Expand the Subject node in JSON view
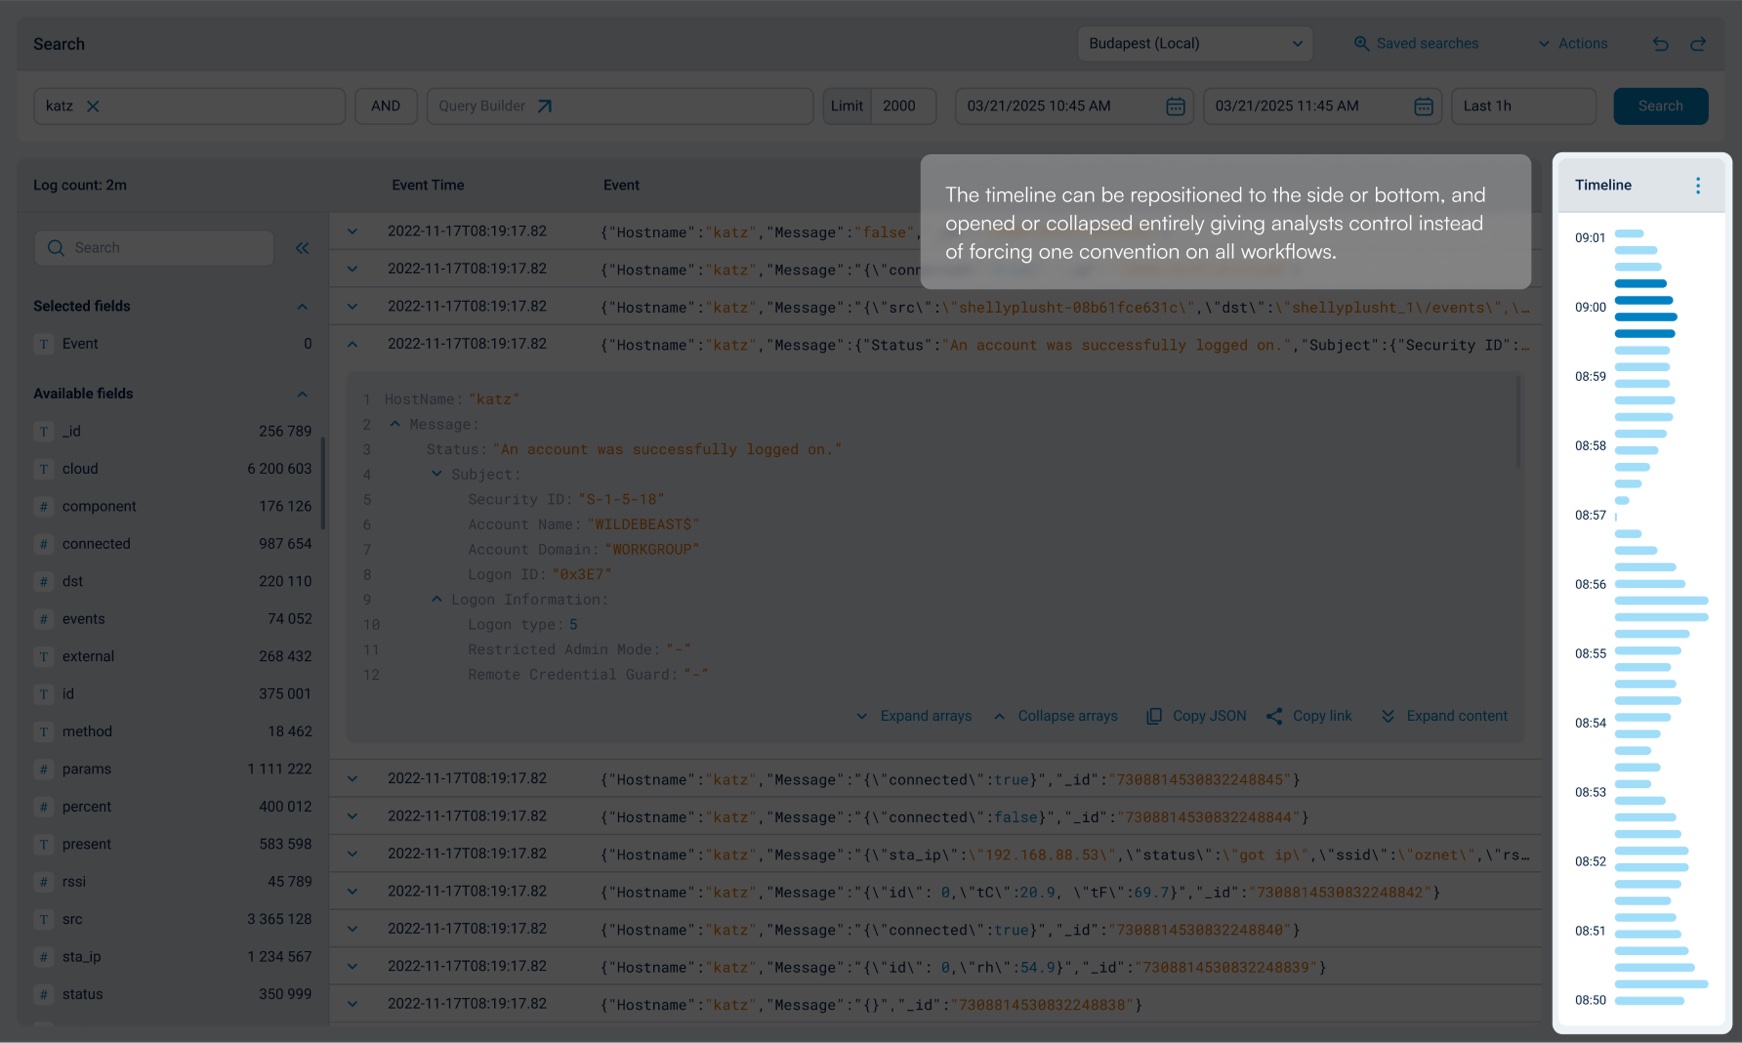Image resolution: width=1742 pixels, height=1043 pixels. point(437,474)
